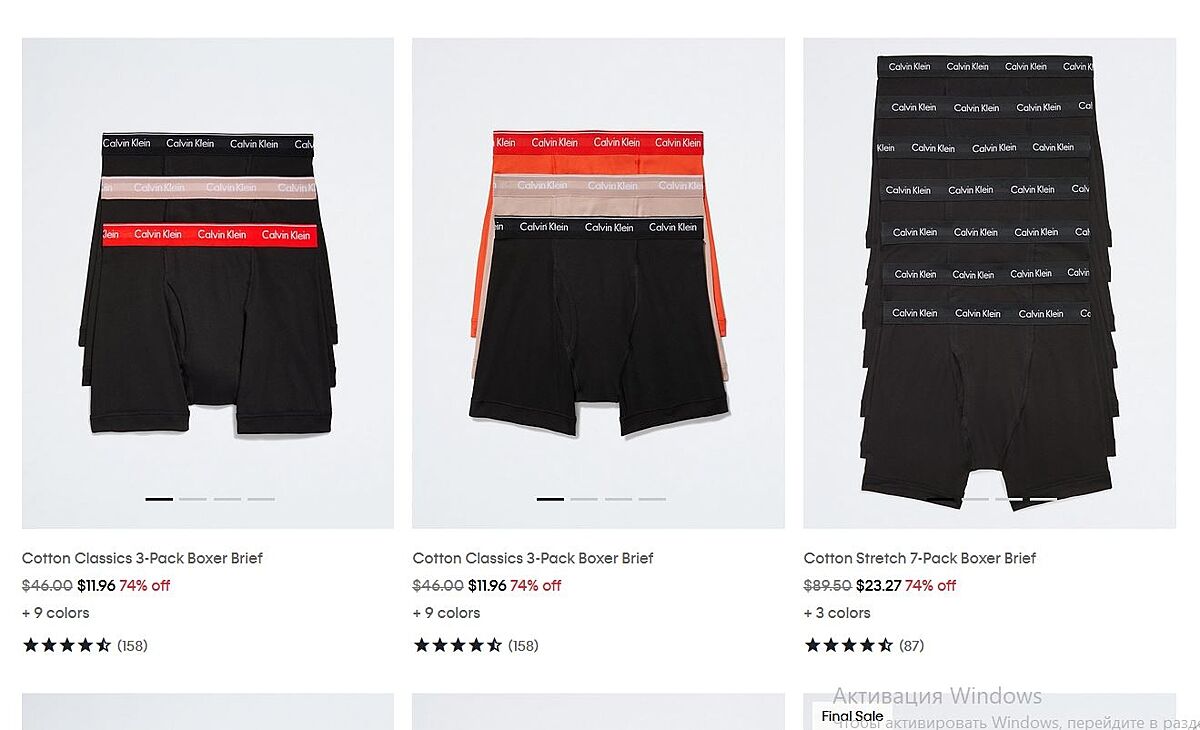The width and height of the screenshot is (1200, 730).
Task: Select last carousel dot on first product image
Action: click(x=261, y=499)
